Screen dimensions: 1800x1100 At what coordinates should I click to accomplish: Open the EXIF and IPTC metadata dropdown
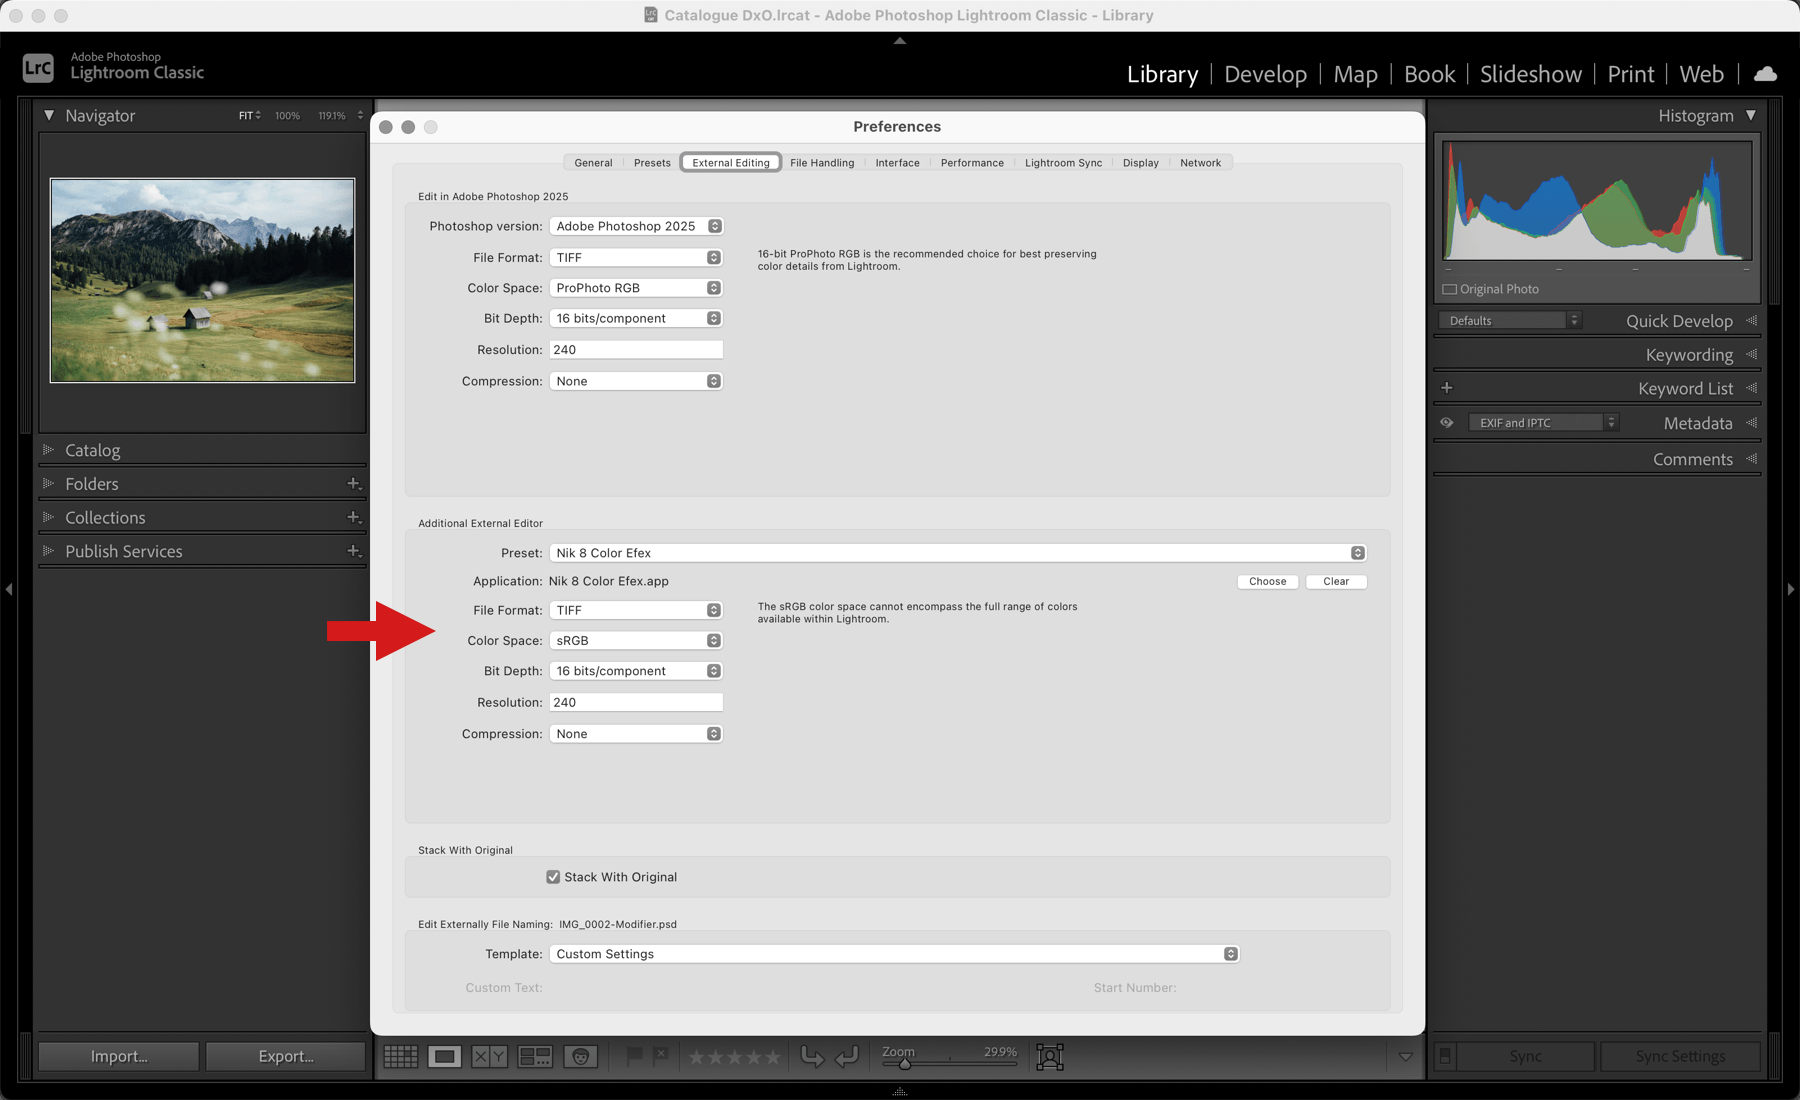tap(1543, 423)
